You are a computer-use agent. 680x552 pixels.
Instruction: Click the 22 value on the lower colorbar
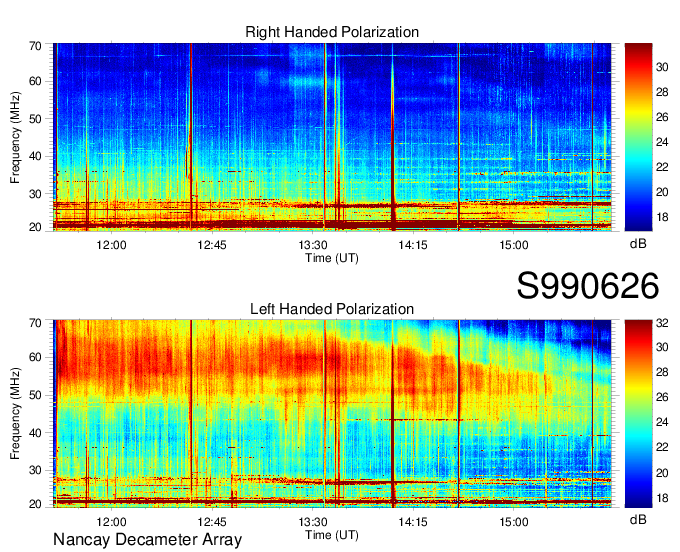(662, 447)
